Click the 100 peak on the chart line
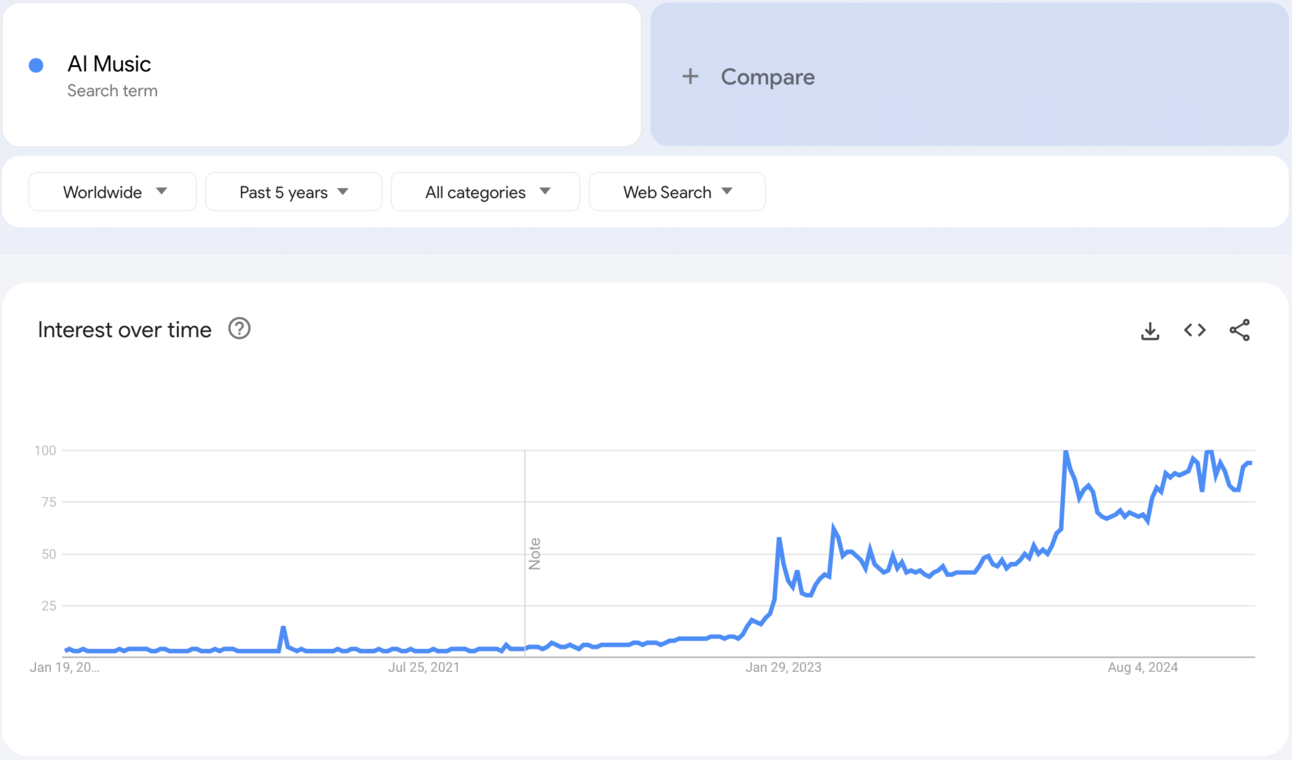 (x=1066, y=452)
